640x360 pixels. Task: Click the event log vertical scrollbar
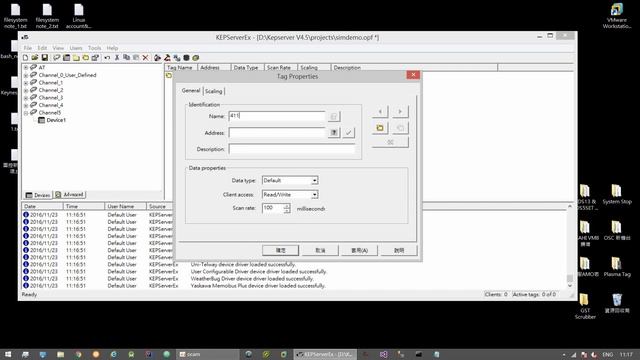(x=570, y=247)
